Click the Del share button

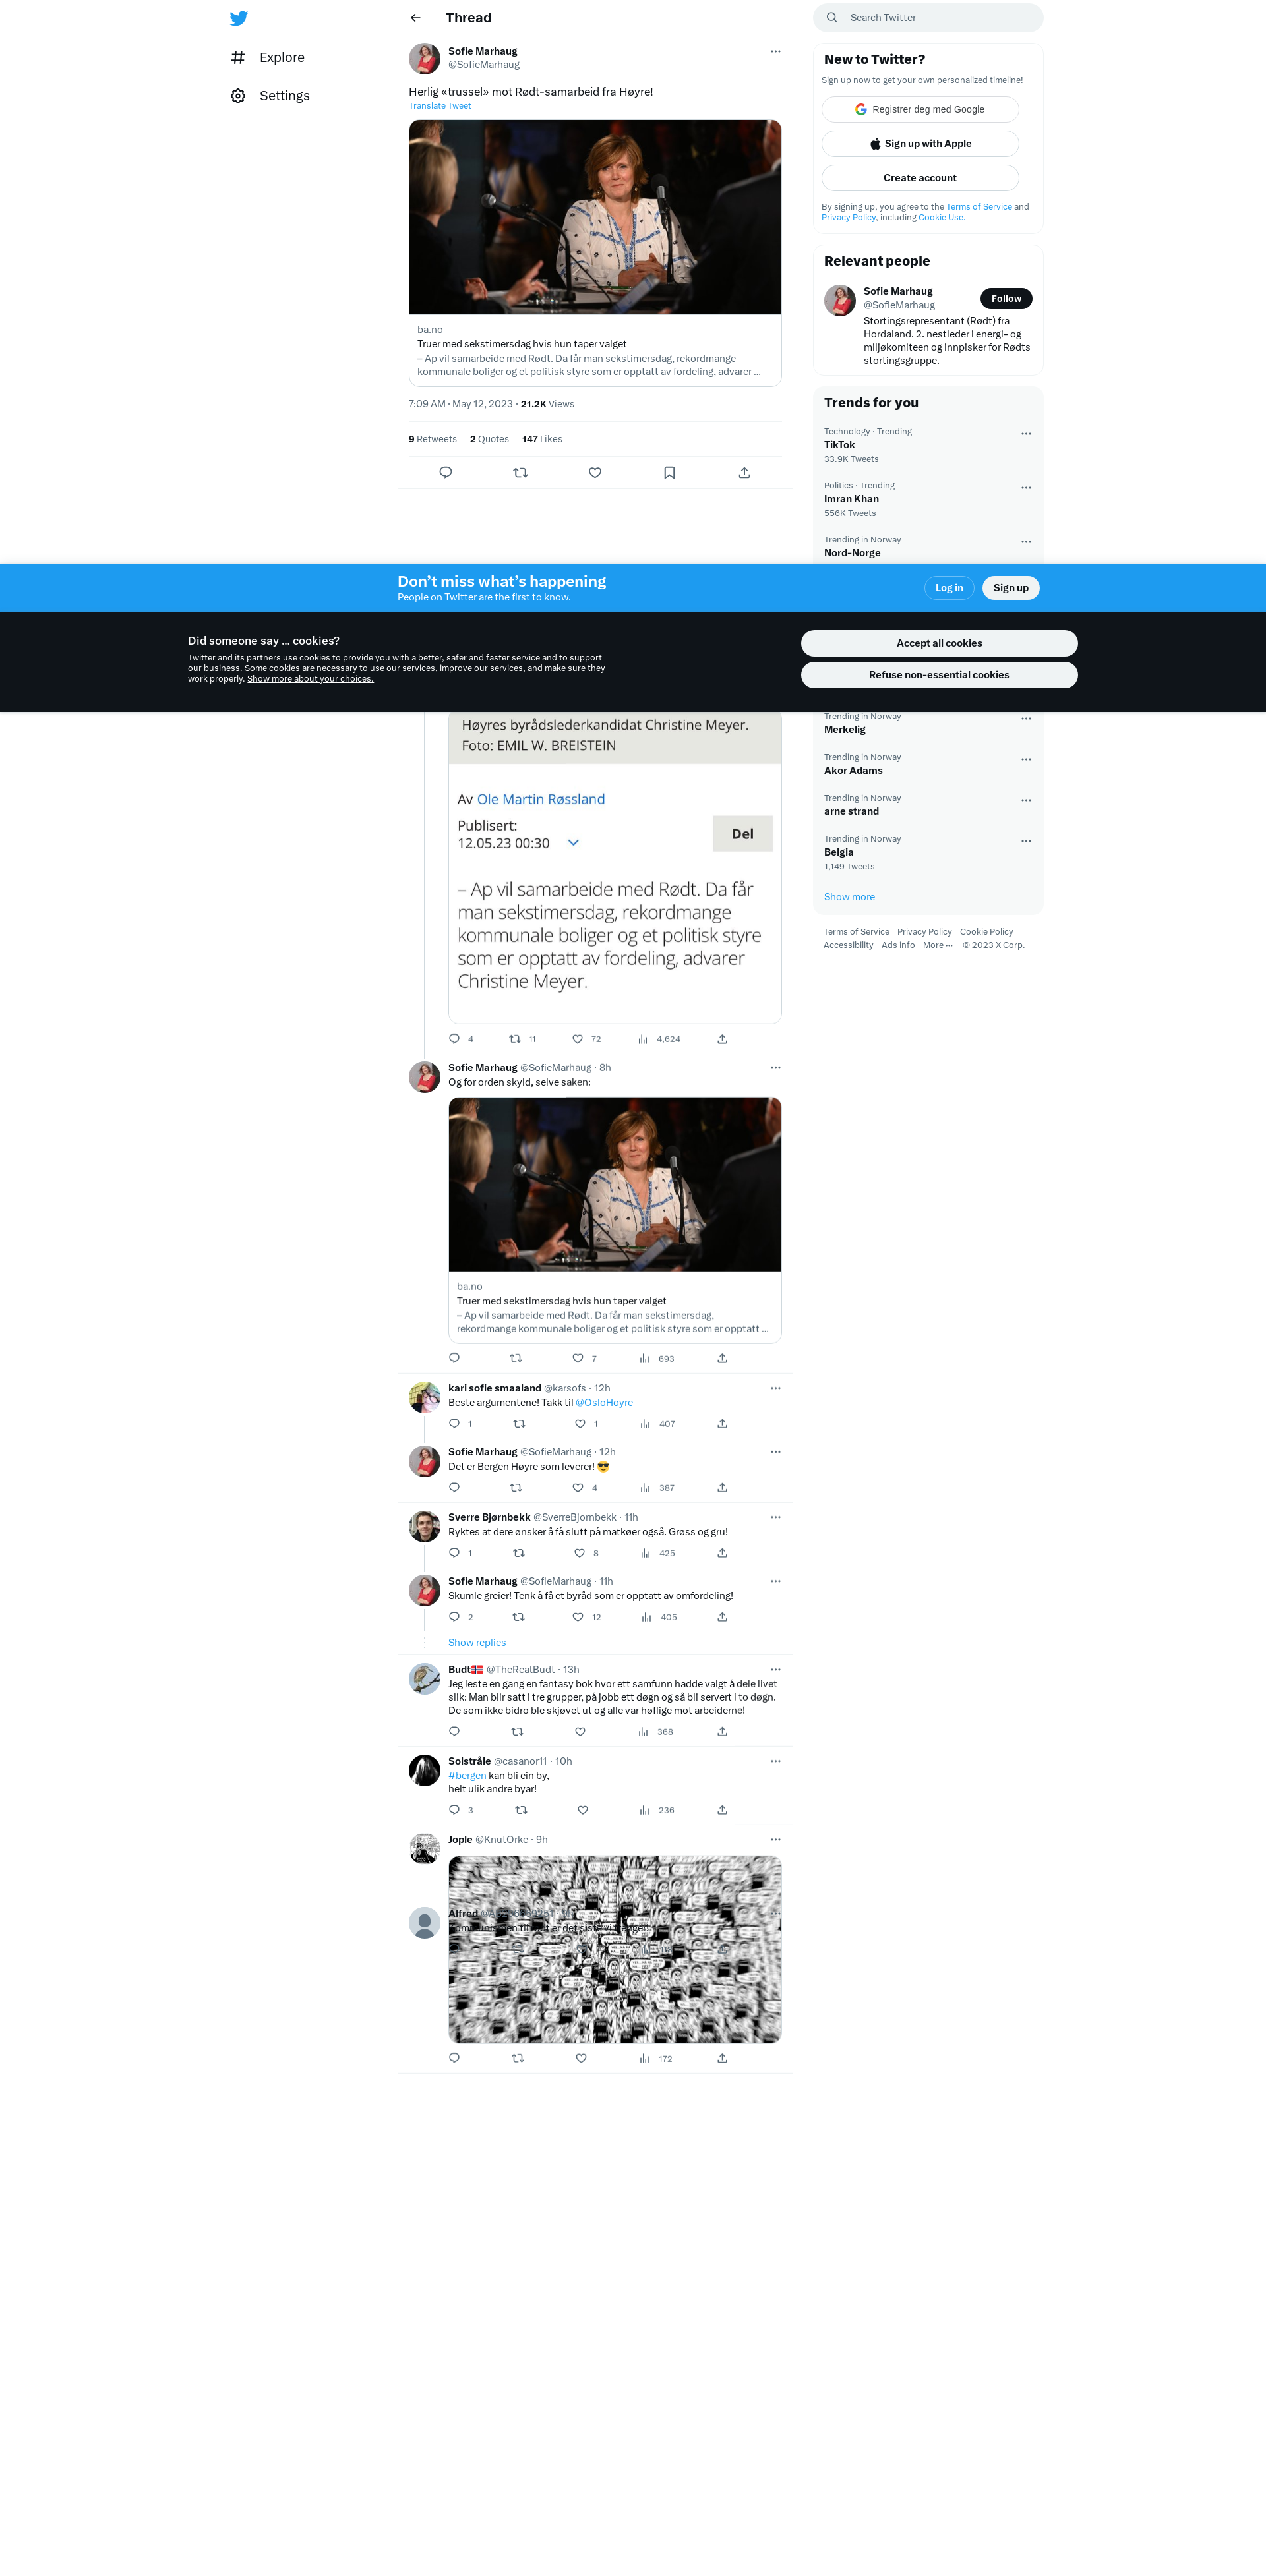[742, 834]
